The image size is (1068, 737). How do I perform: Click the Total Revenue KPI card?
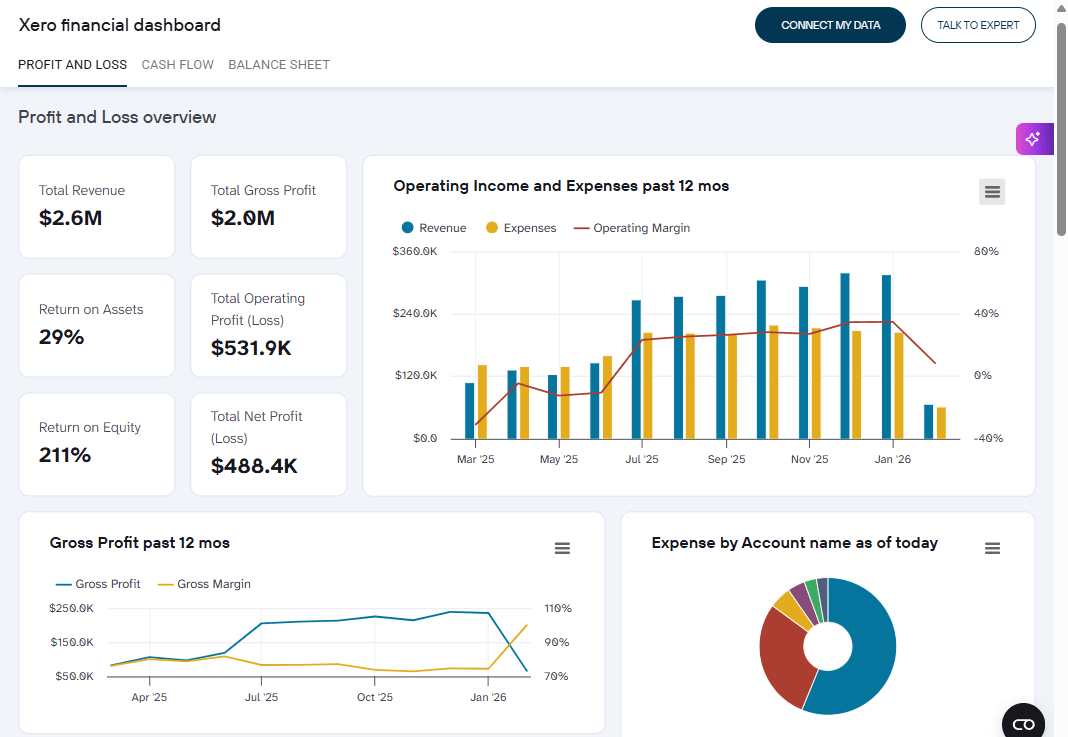[x=96, y=206]
